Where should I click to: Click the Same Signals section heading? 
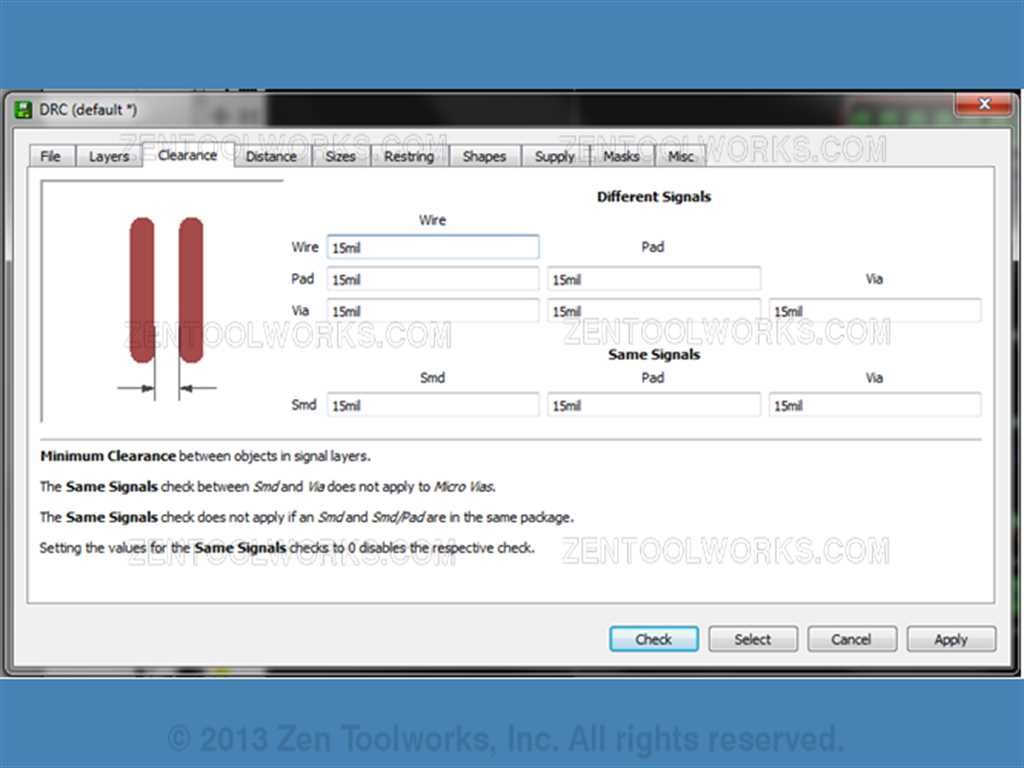[x=654, y=355]
